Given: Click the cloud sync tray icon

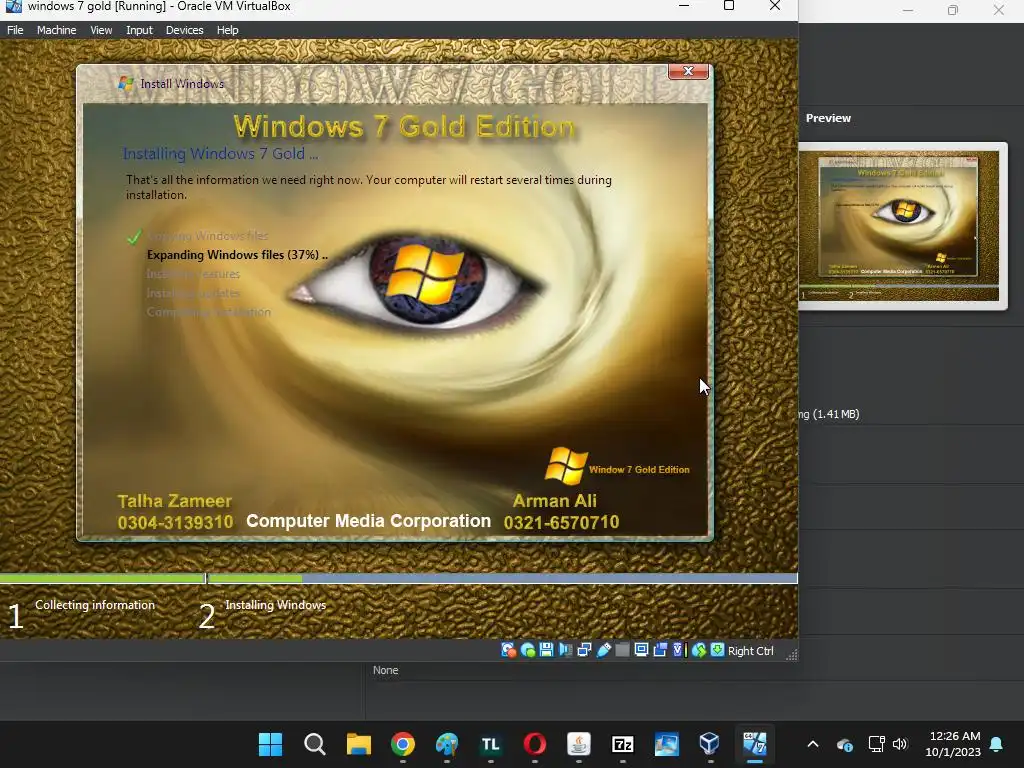Looking at the screenshot, I should tap(844, 744).
